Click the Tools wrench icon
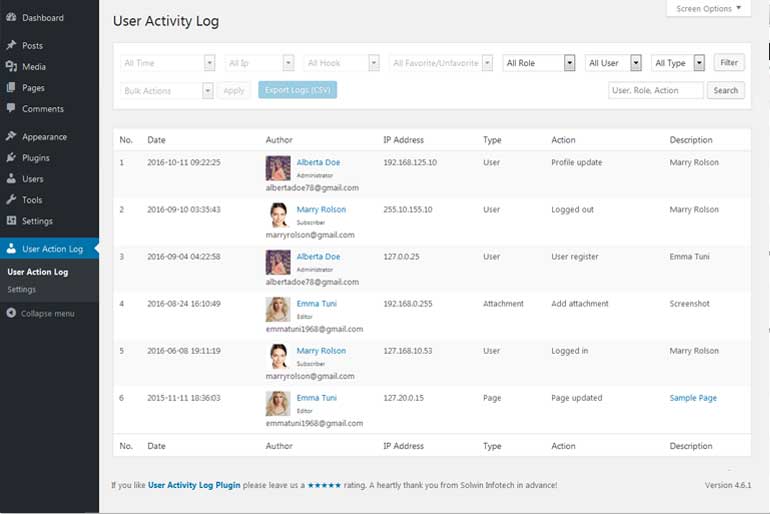Screen dimensions: 770x514 pos(11,199)
